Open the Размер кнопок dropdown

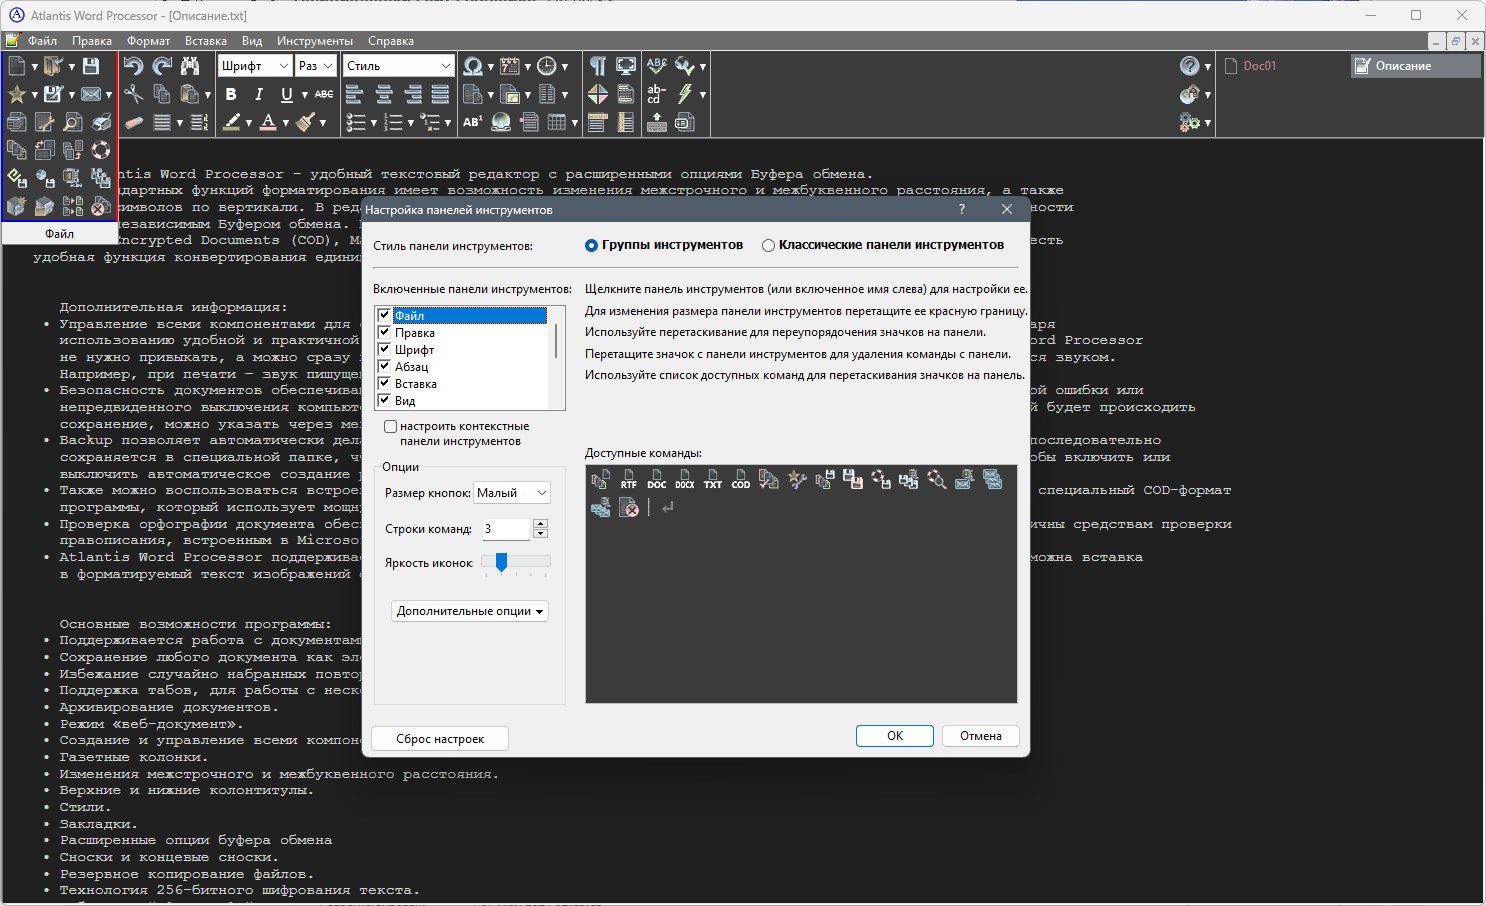coord(511,493)
